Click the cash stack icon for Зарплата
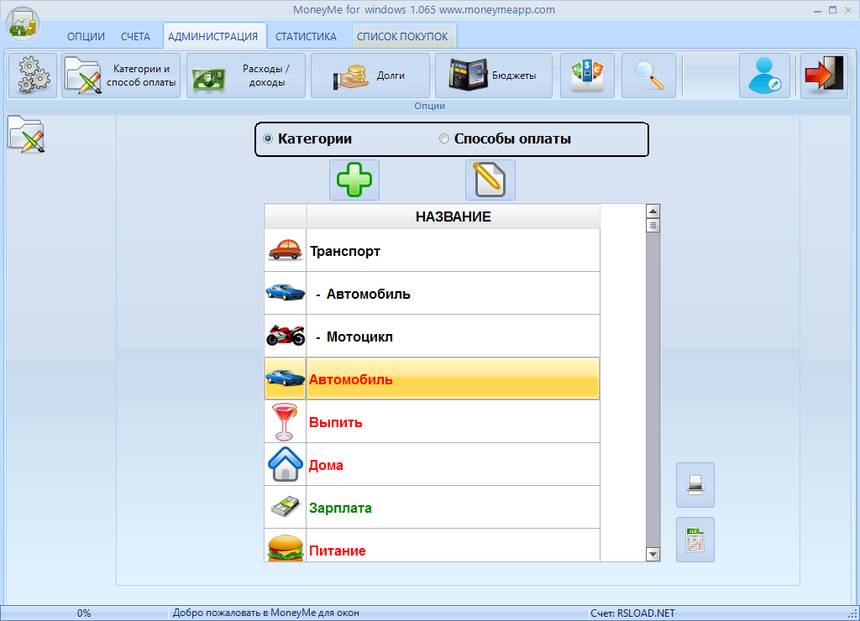The height and width of the screenshot is (621, 860). pyautogui.click(x=285, y=507)
